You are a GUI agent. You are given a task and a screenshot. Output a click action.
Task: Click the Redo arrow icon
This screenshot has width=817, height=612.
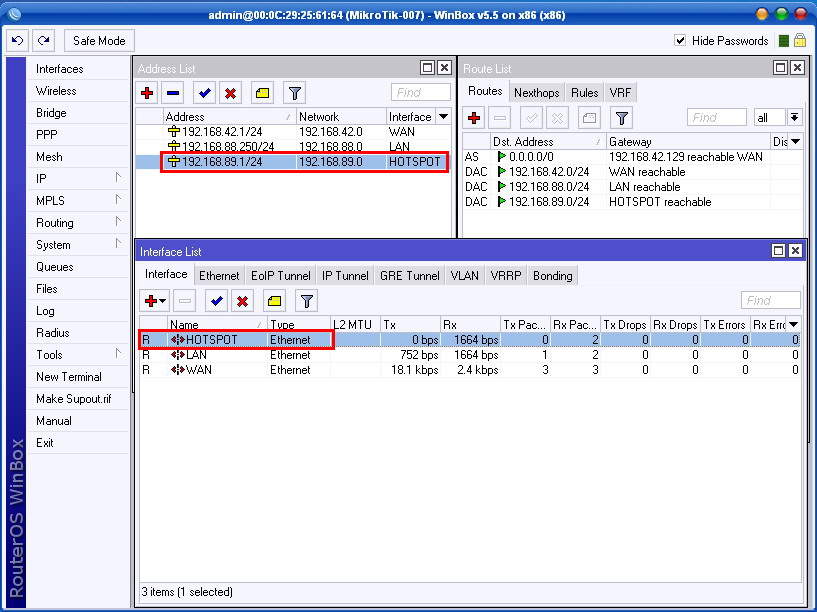tap(44, 41)
